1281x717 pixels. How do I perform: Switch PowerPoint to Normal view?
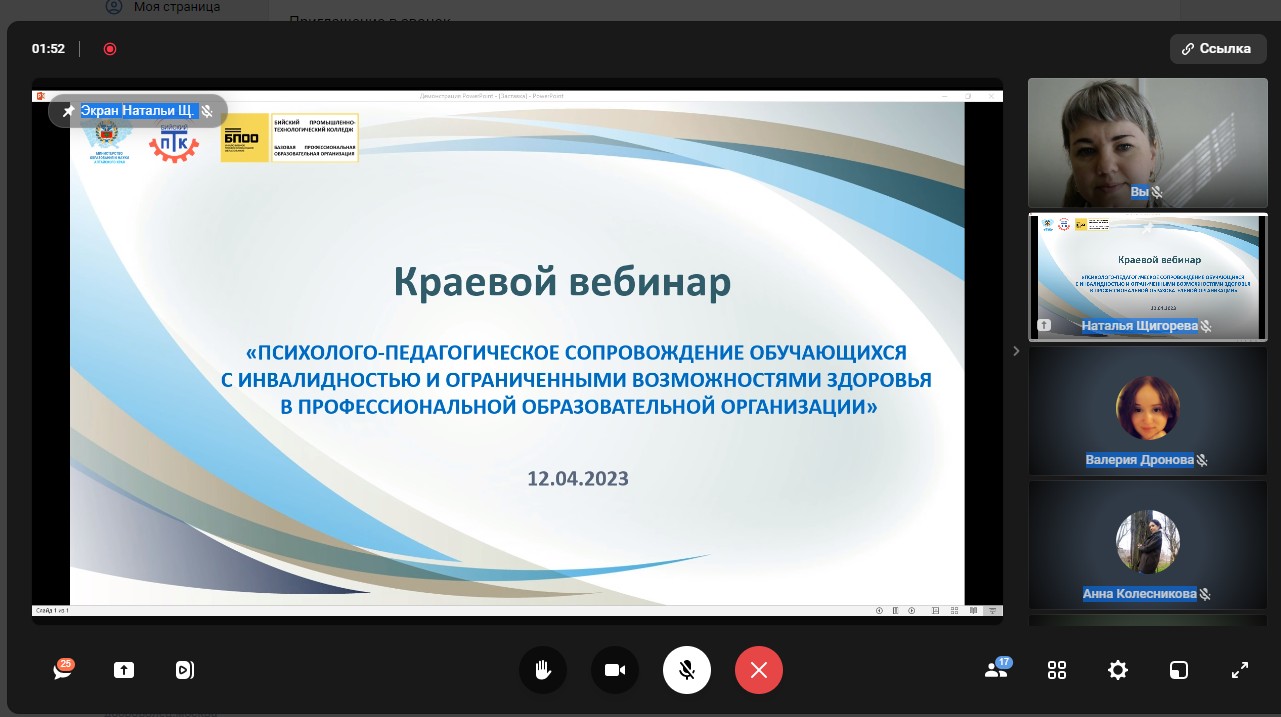point(935,610)
